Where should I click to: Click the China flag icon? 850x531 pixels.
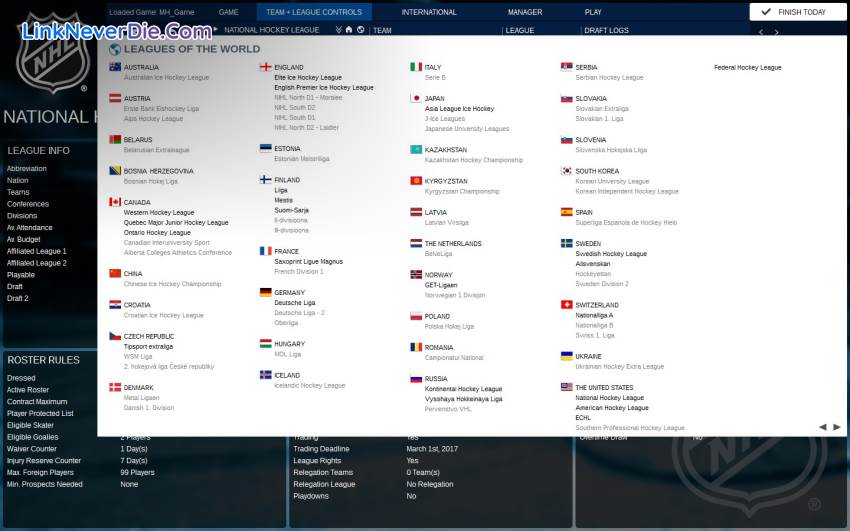(x=115, y=273)
